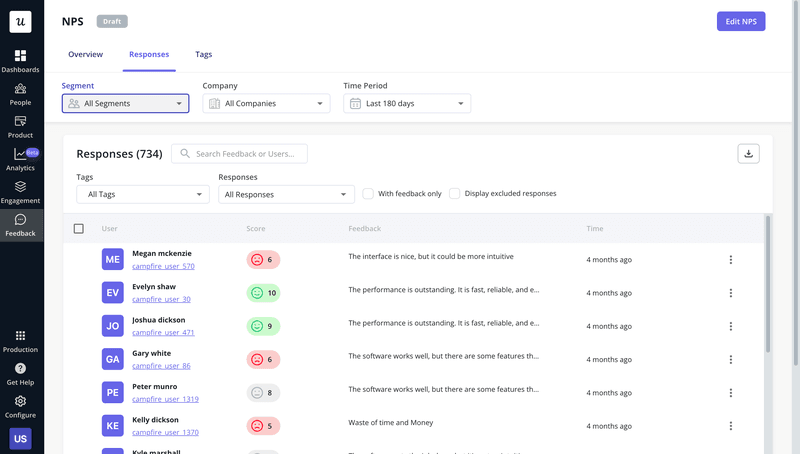
Task: Click the Edit NPS button
Action: (x=740, y=21)
